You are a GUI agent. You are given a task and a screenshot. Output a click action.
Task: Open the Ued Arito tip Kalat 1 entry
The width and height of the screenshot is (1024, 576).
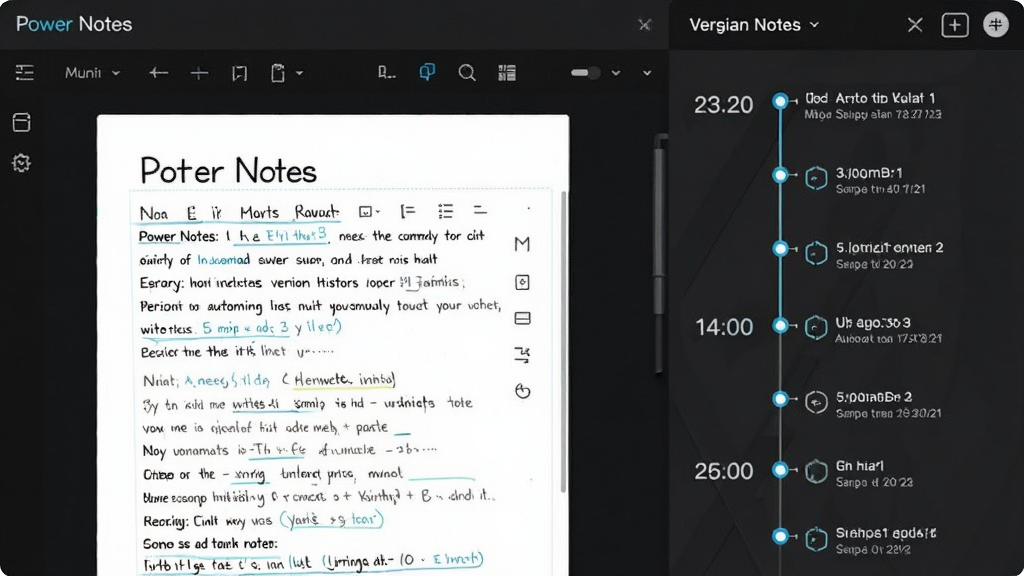(x=873, y=106)
